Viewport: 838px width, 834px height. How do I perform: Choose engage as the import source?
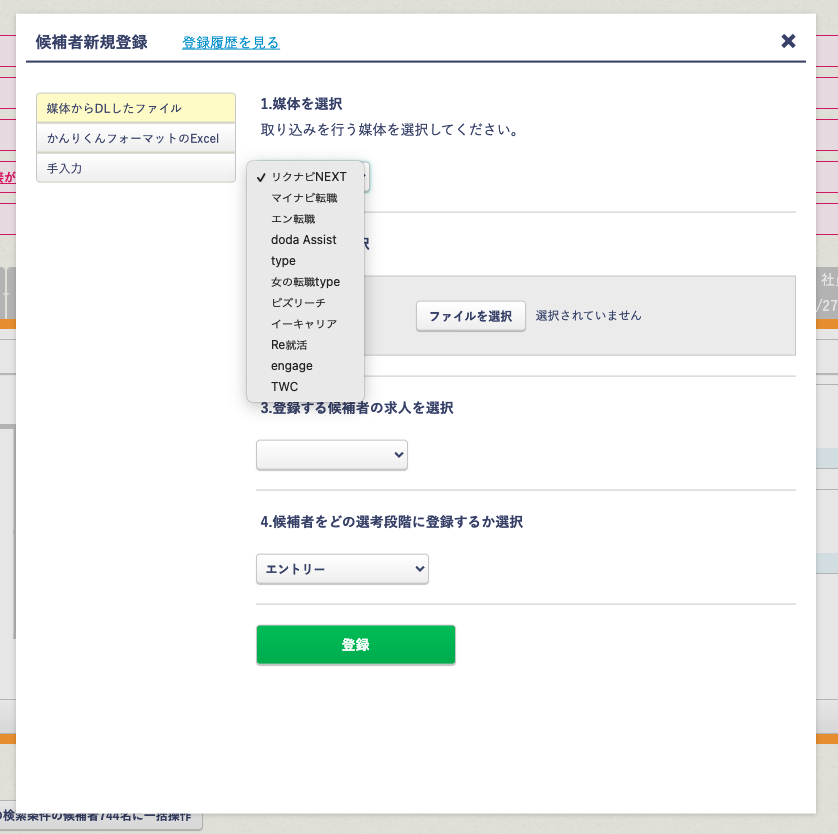[291, 366]
